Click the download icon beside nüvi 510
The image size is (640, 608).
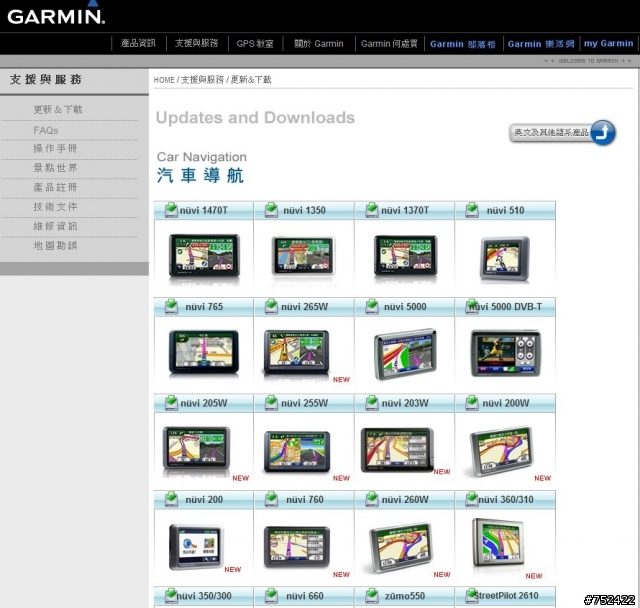click(472, 210)
